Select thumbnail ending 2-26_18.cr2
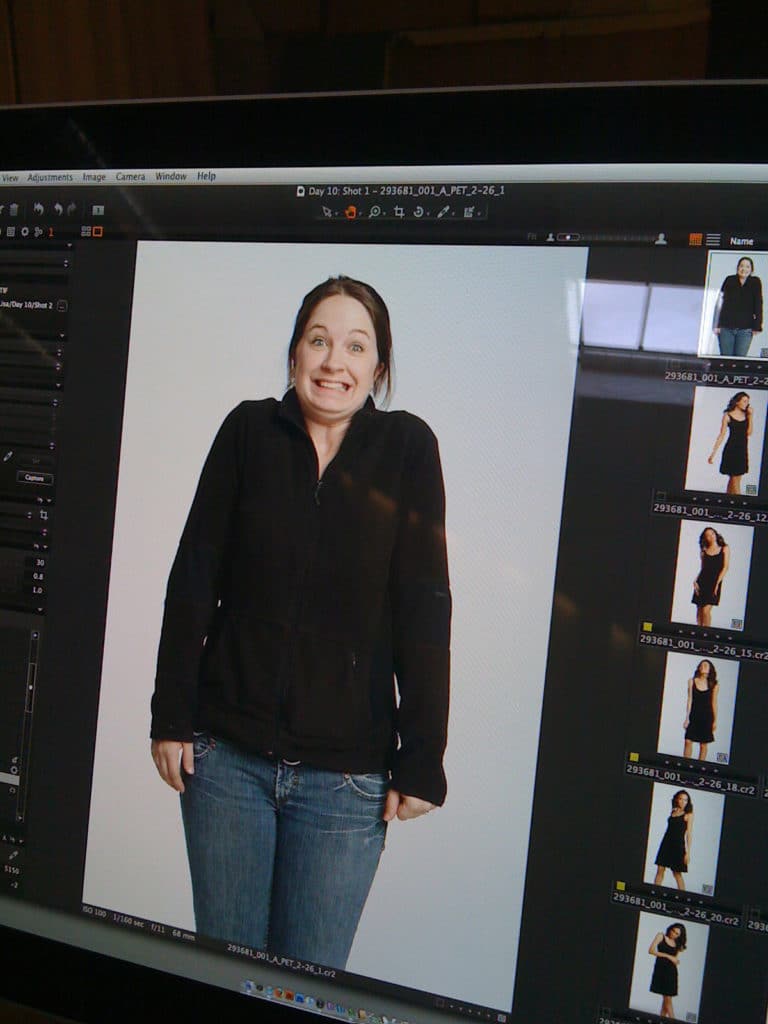This screenshot has width=768, height=1024. pos(698,706)
